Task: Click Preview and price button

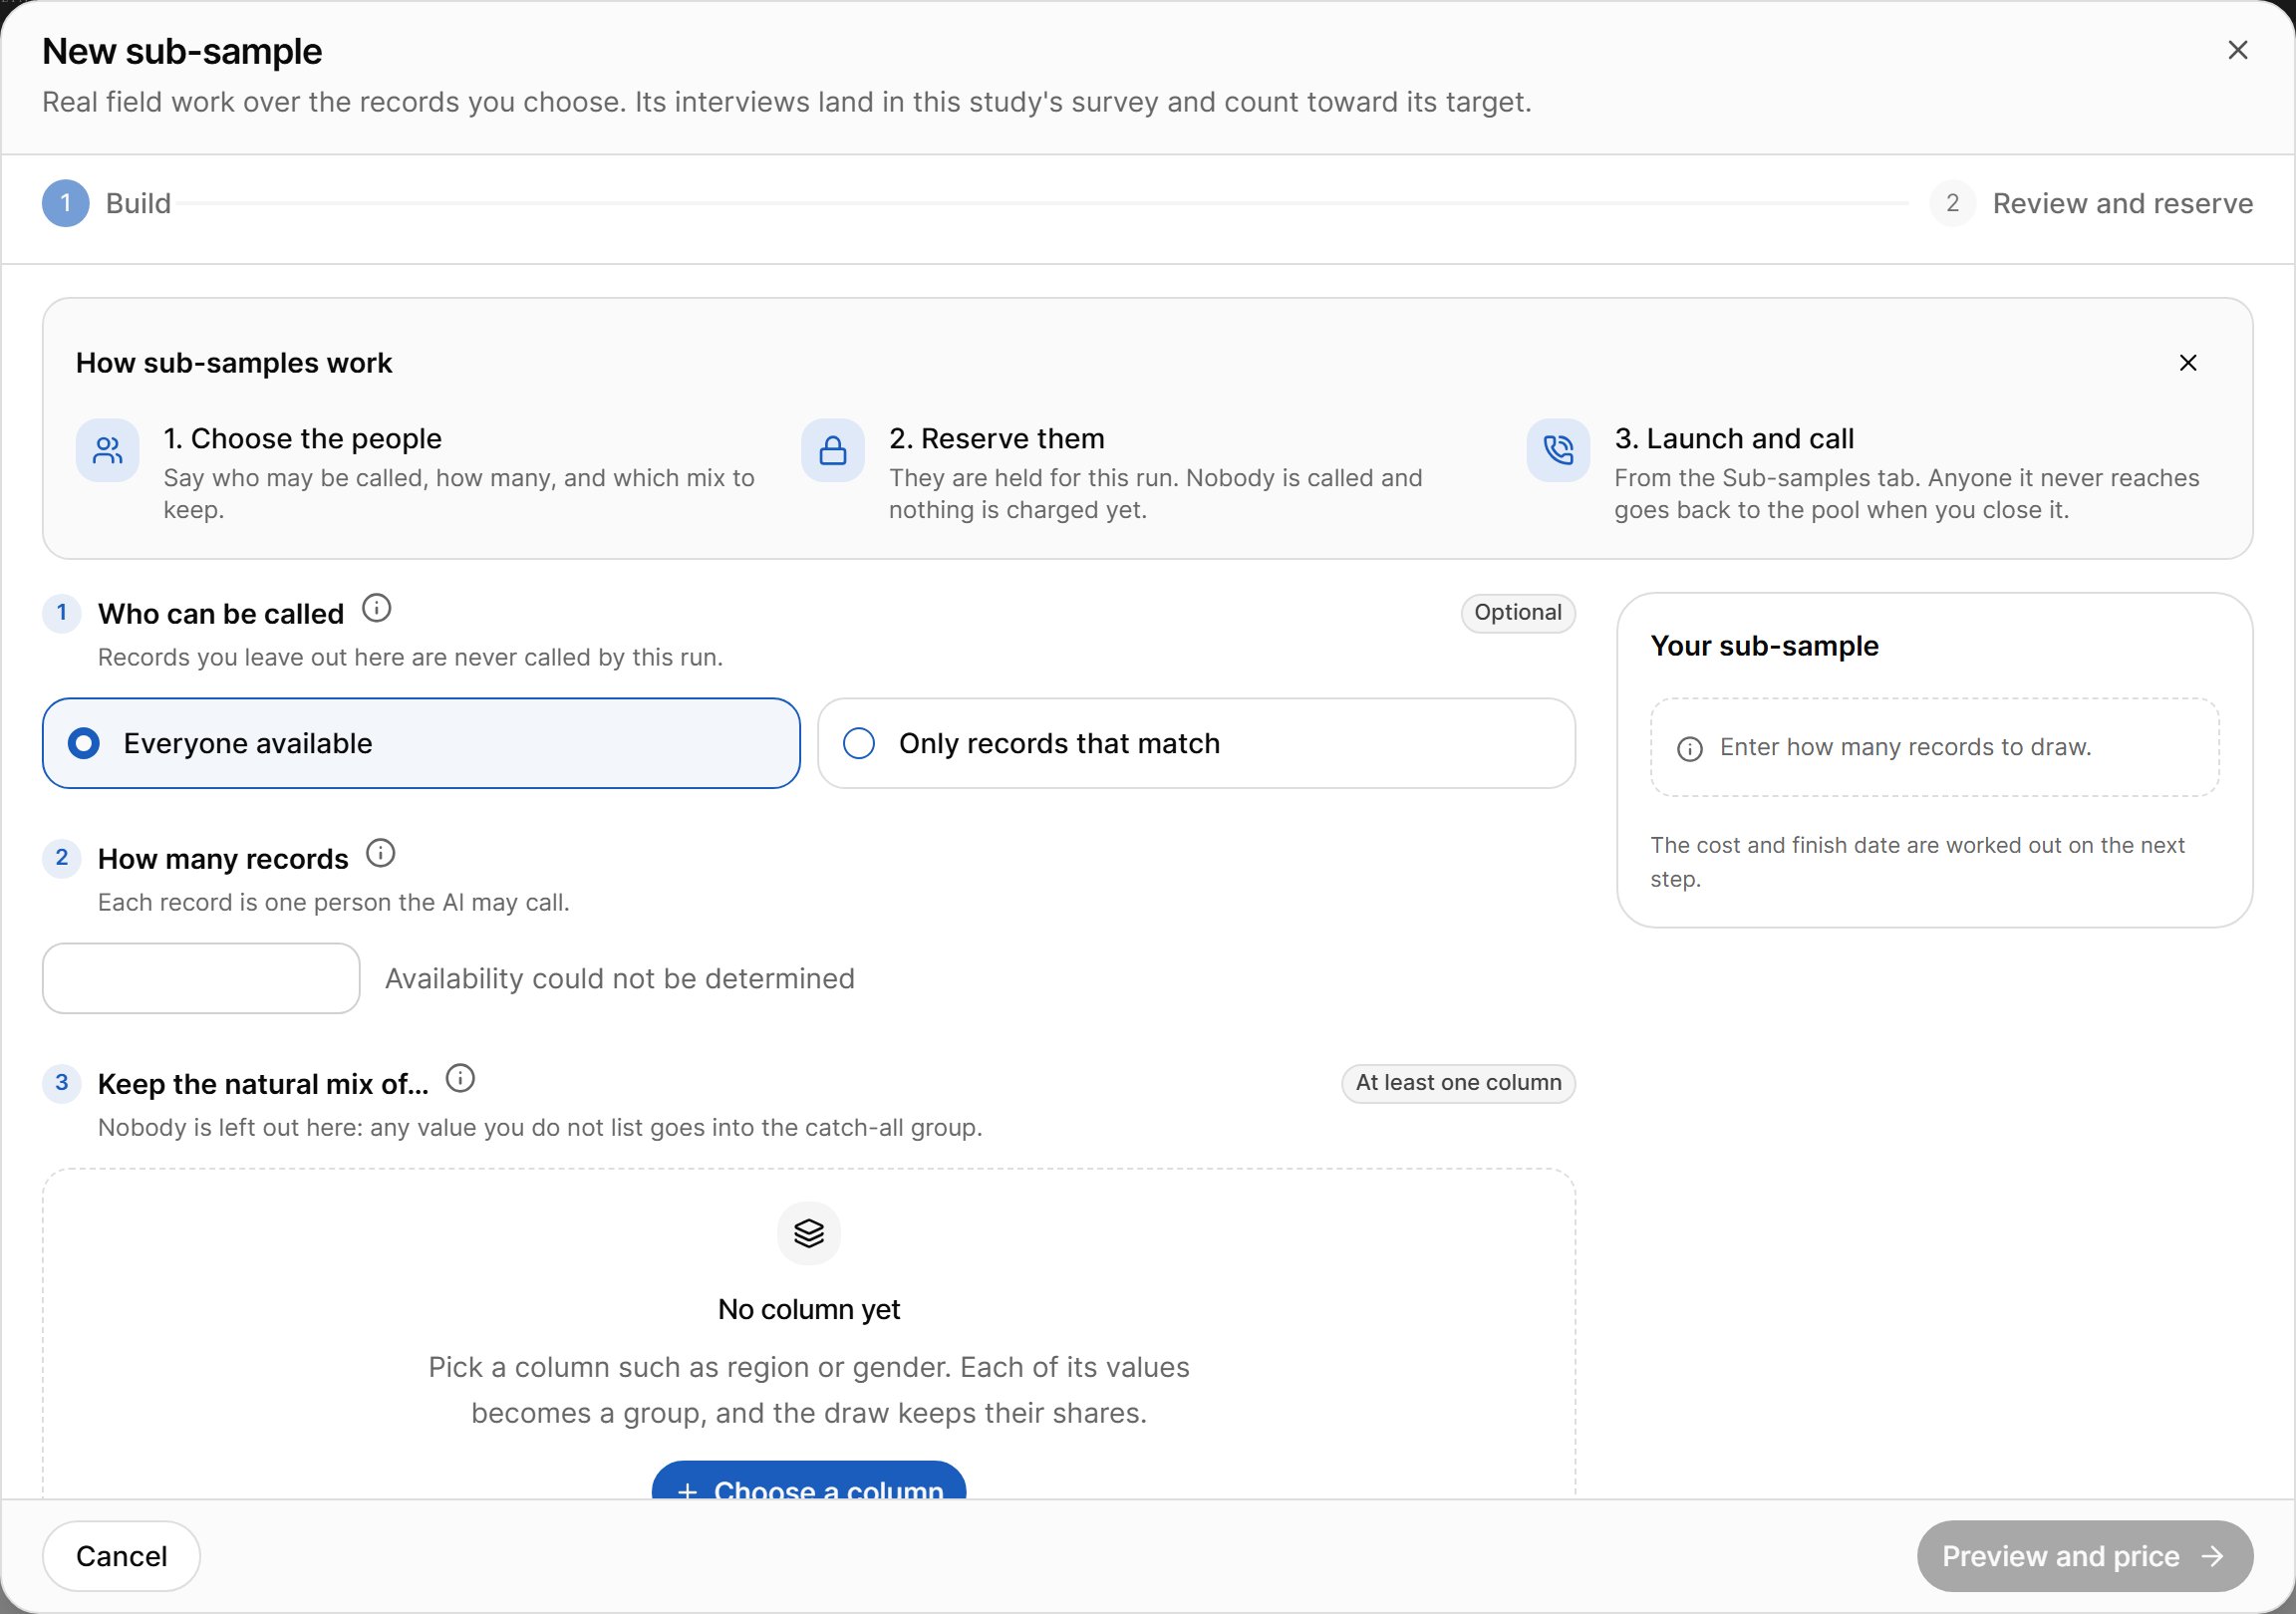Action: pyautogui.click(x=2084, y=1556)
